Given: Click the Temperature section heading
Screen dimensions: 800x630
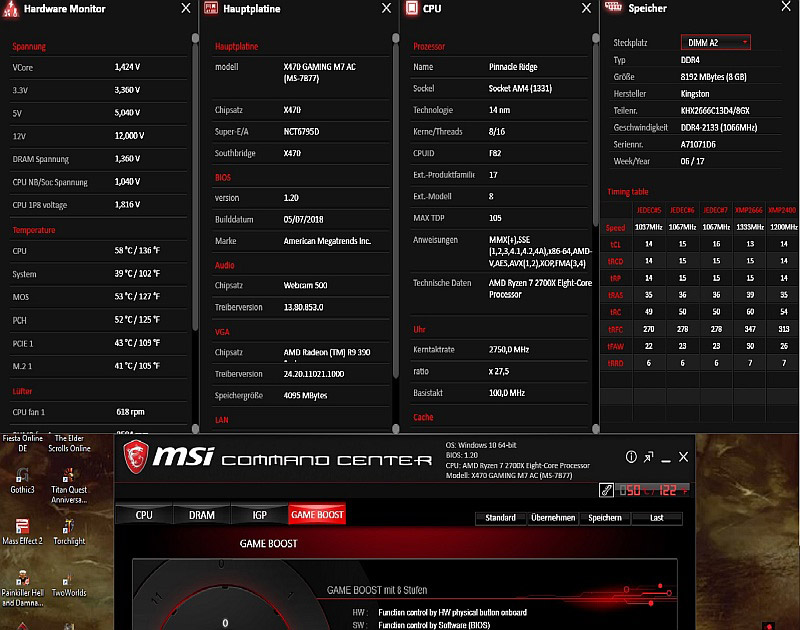Looking at the screenshot, I should 34,230.
